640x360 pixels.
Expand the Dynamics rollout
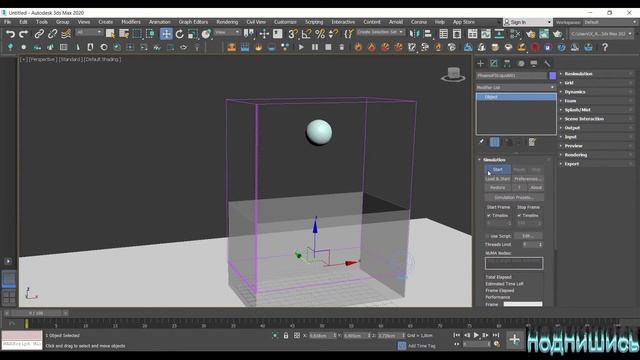click(596, 92)
